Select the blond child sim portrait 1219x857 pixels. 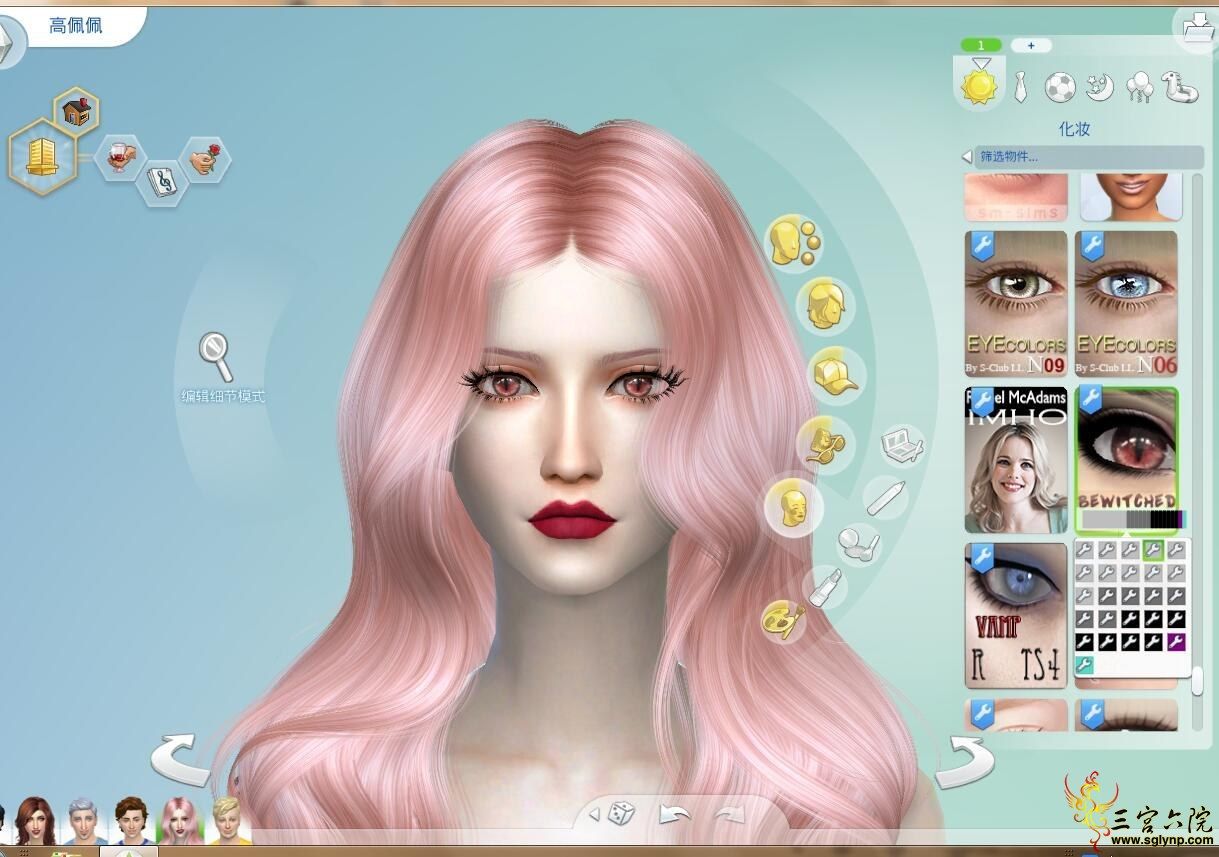tap(228, 820)
